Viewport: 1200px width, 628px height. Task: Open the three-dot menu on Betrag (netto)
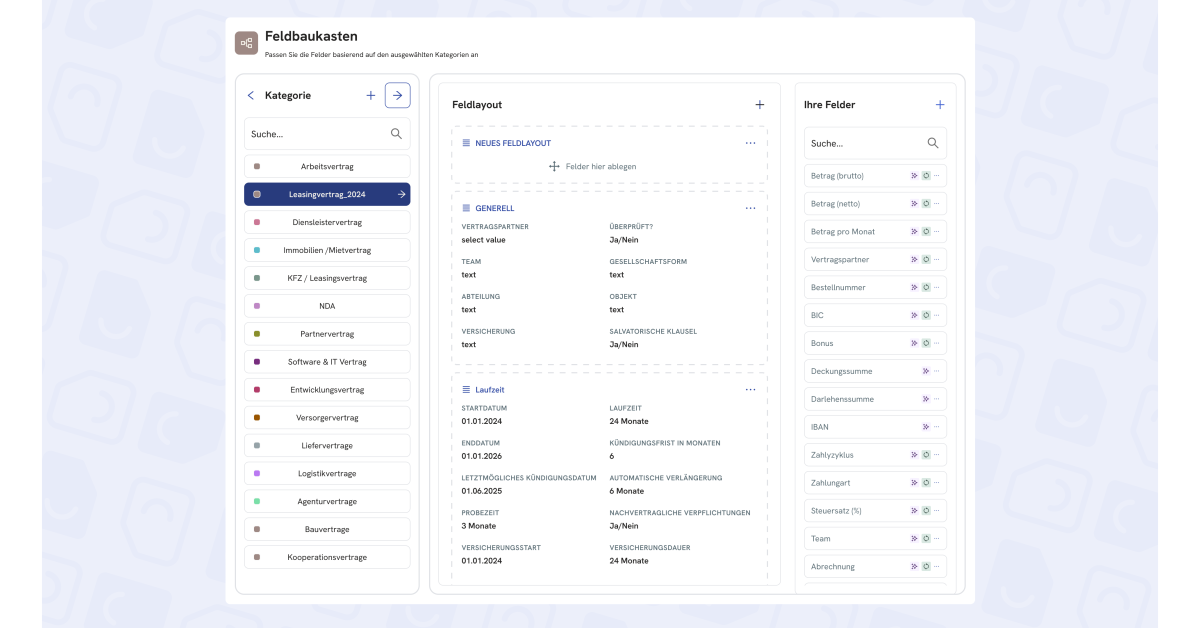937,203
